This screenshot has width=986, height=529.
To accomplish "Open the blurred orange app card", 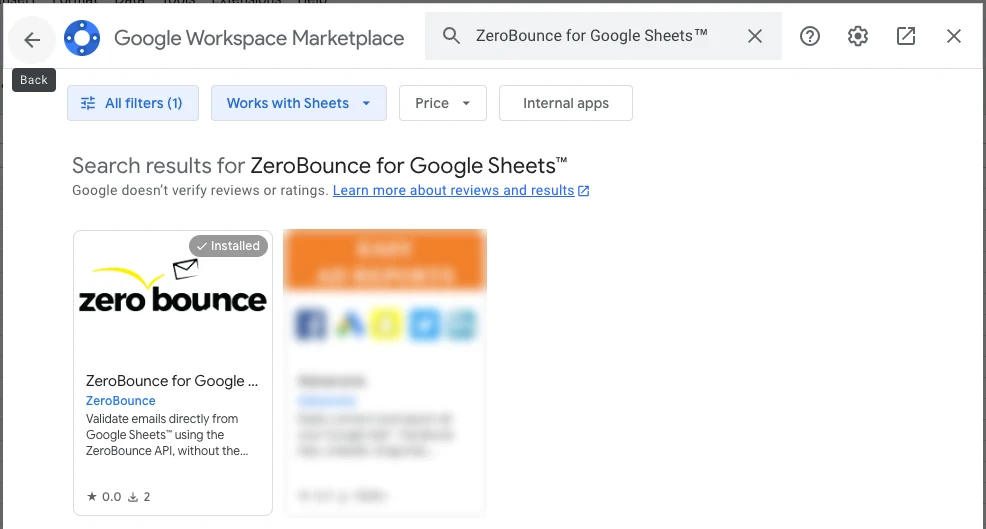I will (385, 372).
